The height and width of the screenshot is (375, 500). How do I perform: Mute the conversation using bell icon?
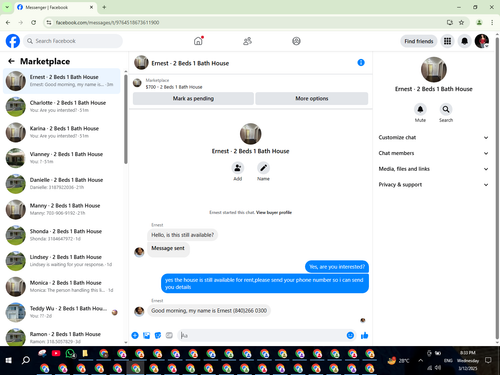[420, 109]
